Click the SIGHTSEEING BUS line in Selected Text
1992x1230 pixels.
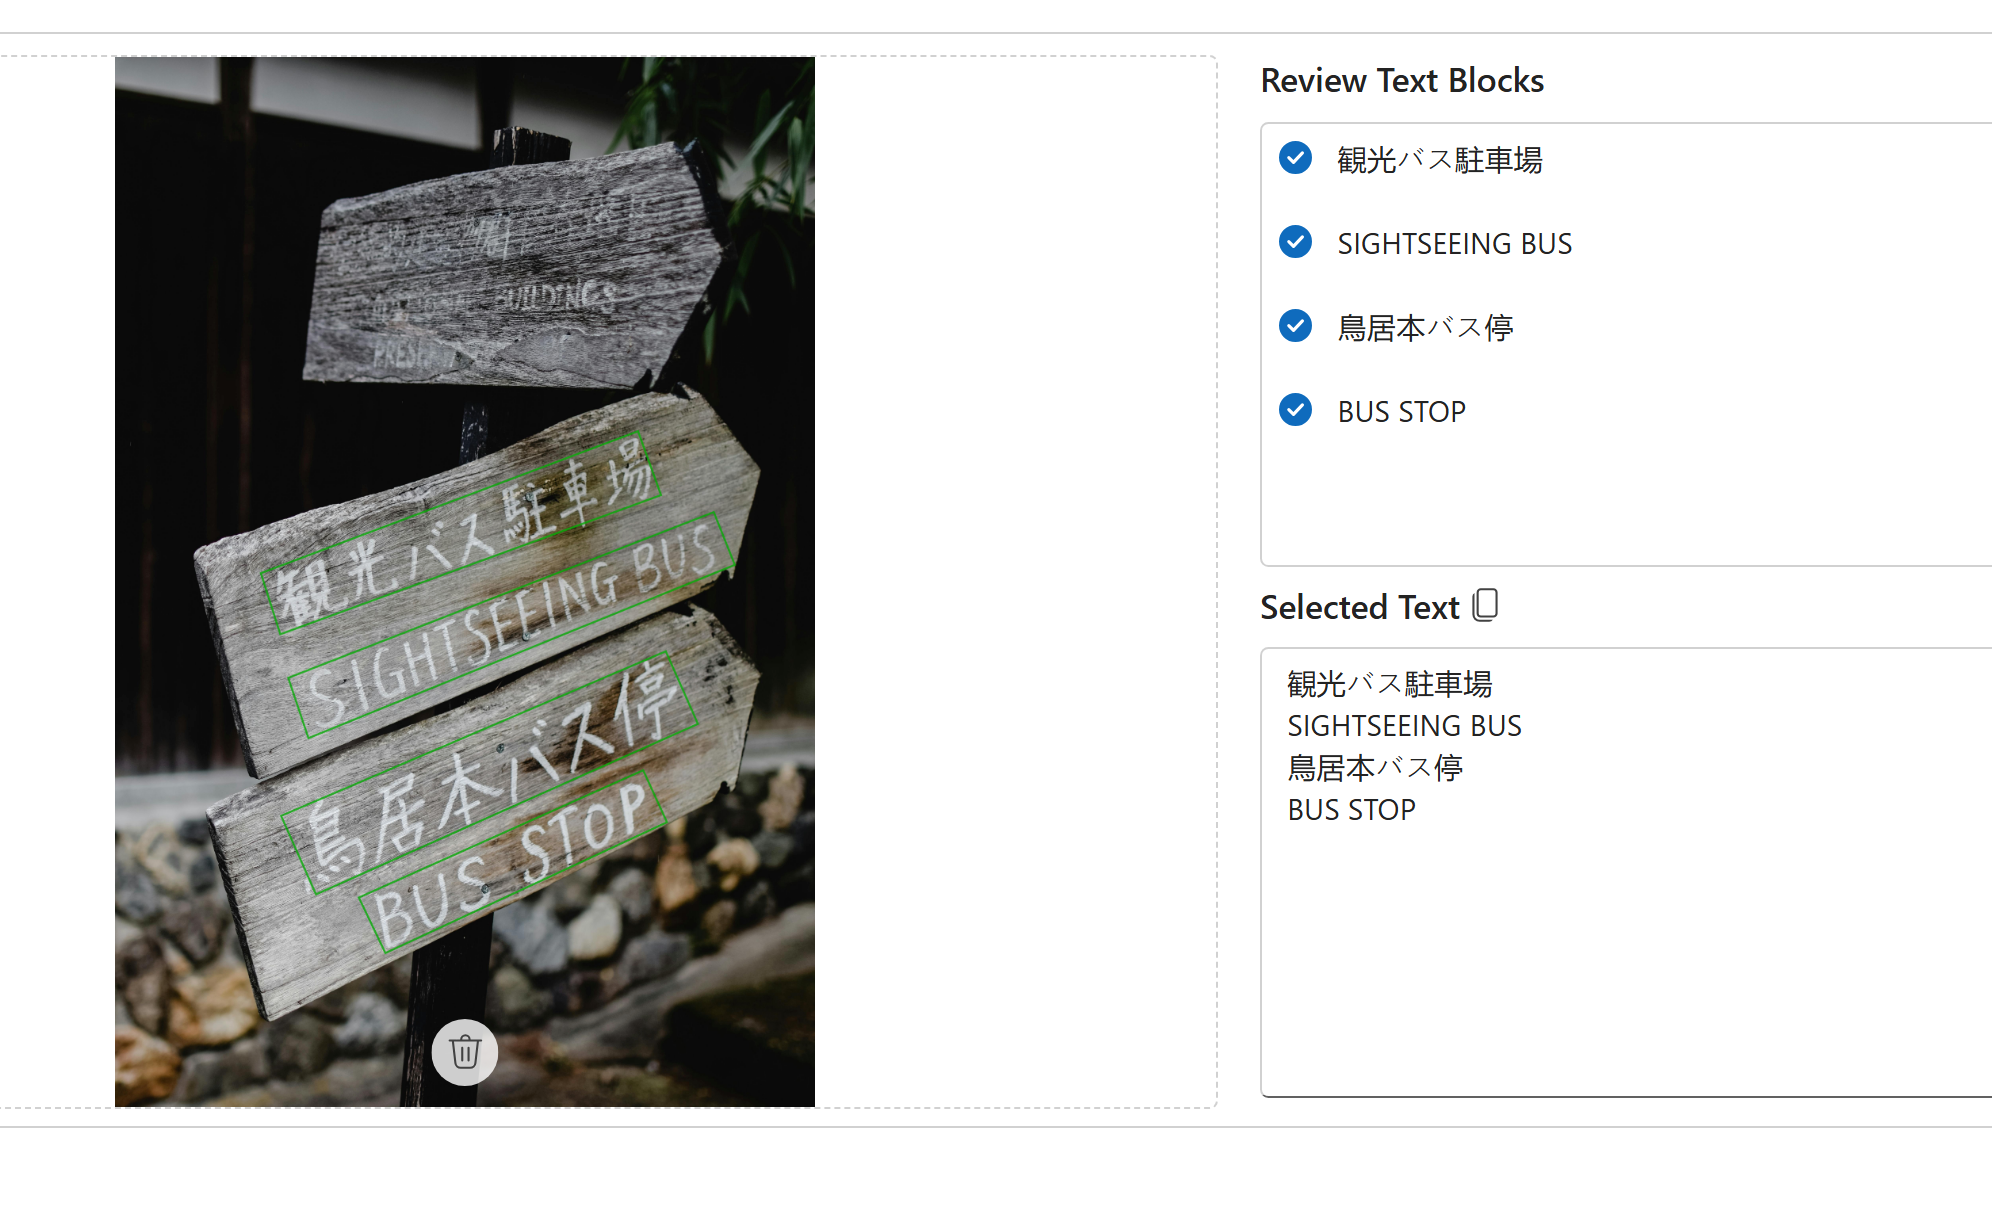[x=1404, y=726]
